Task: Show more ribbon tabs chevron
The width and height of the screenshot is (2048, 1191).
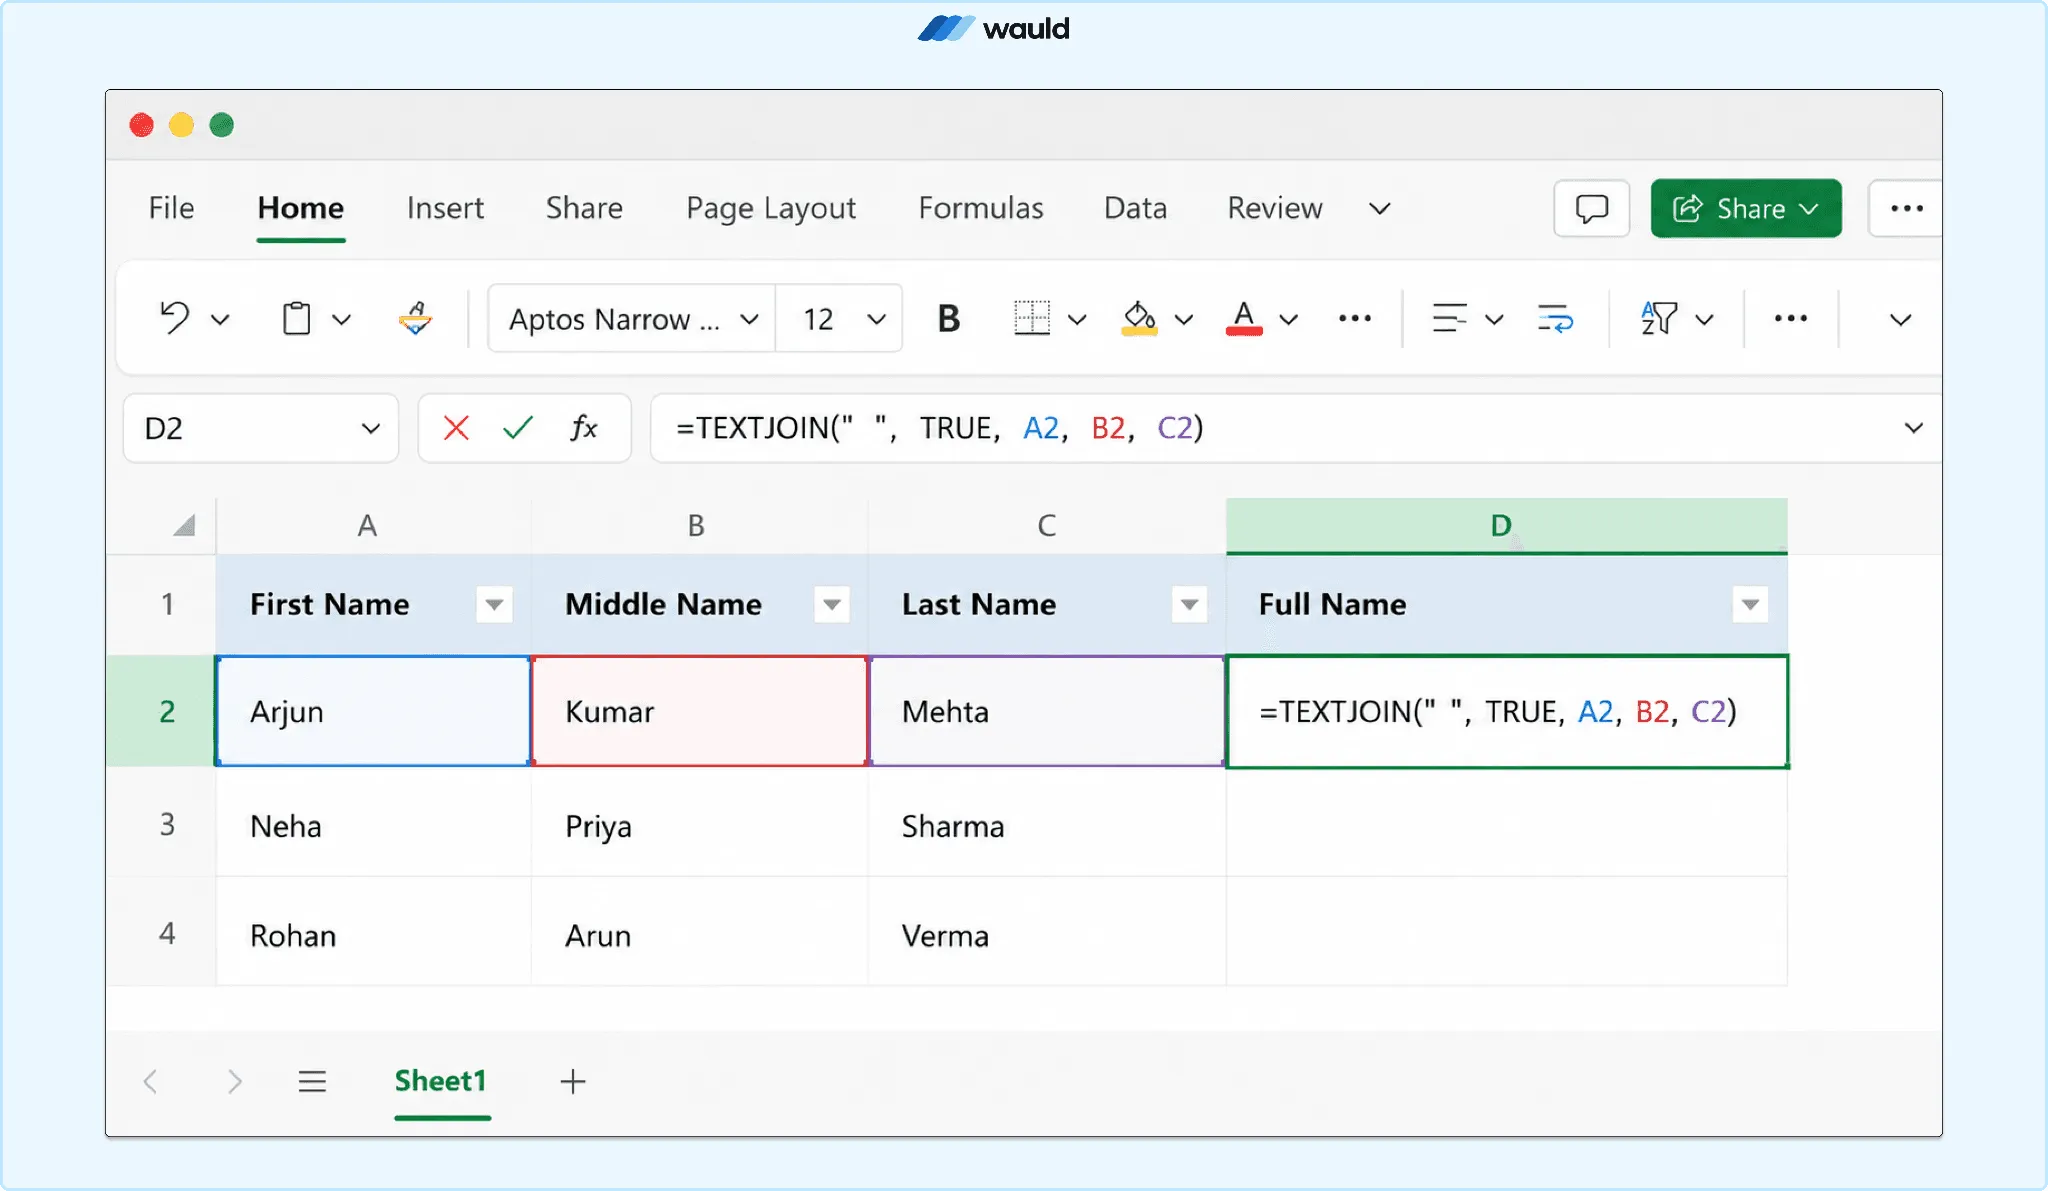Action: 1380,209
